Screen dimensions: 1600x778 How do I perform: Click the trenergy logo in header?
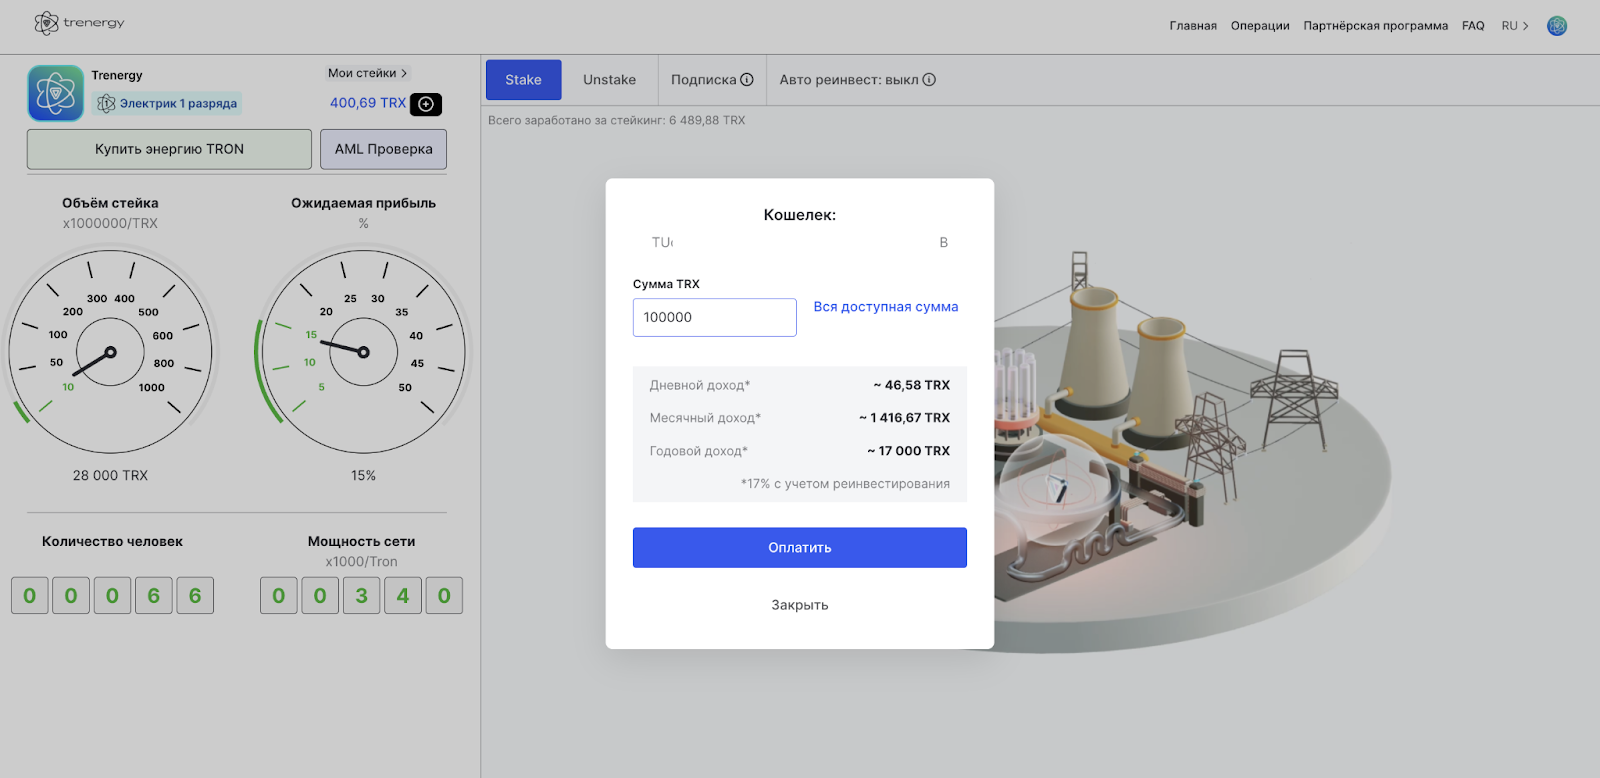point(79,23)
